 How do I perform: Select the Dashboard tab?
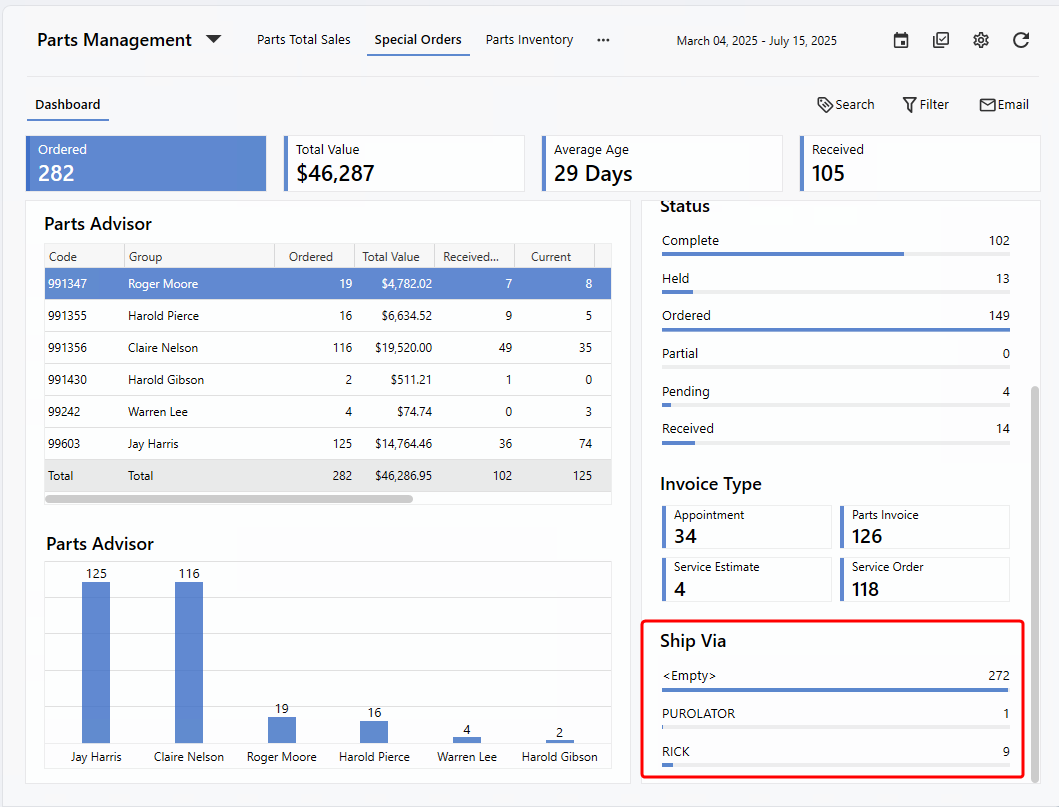(68, 105)
